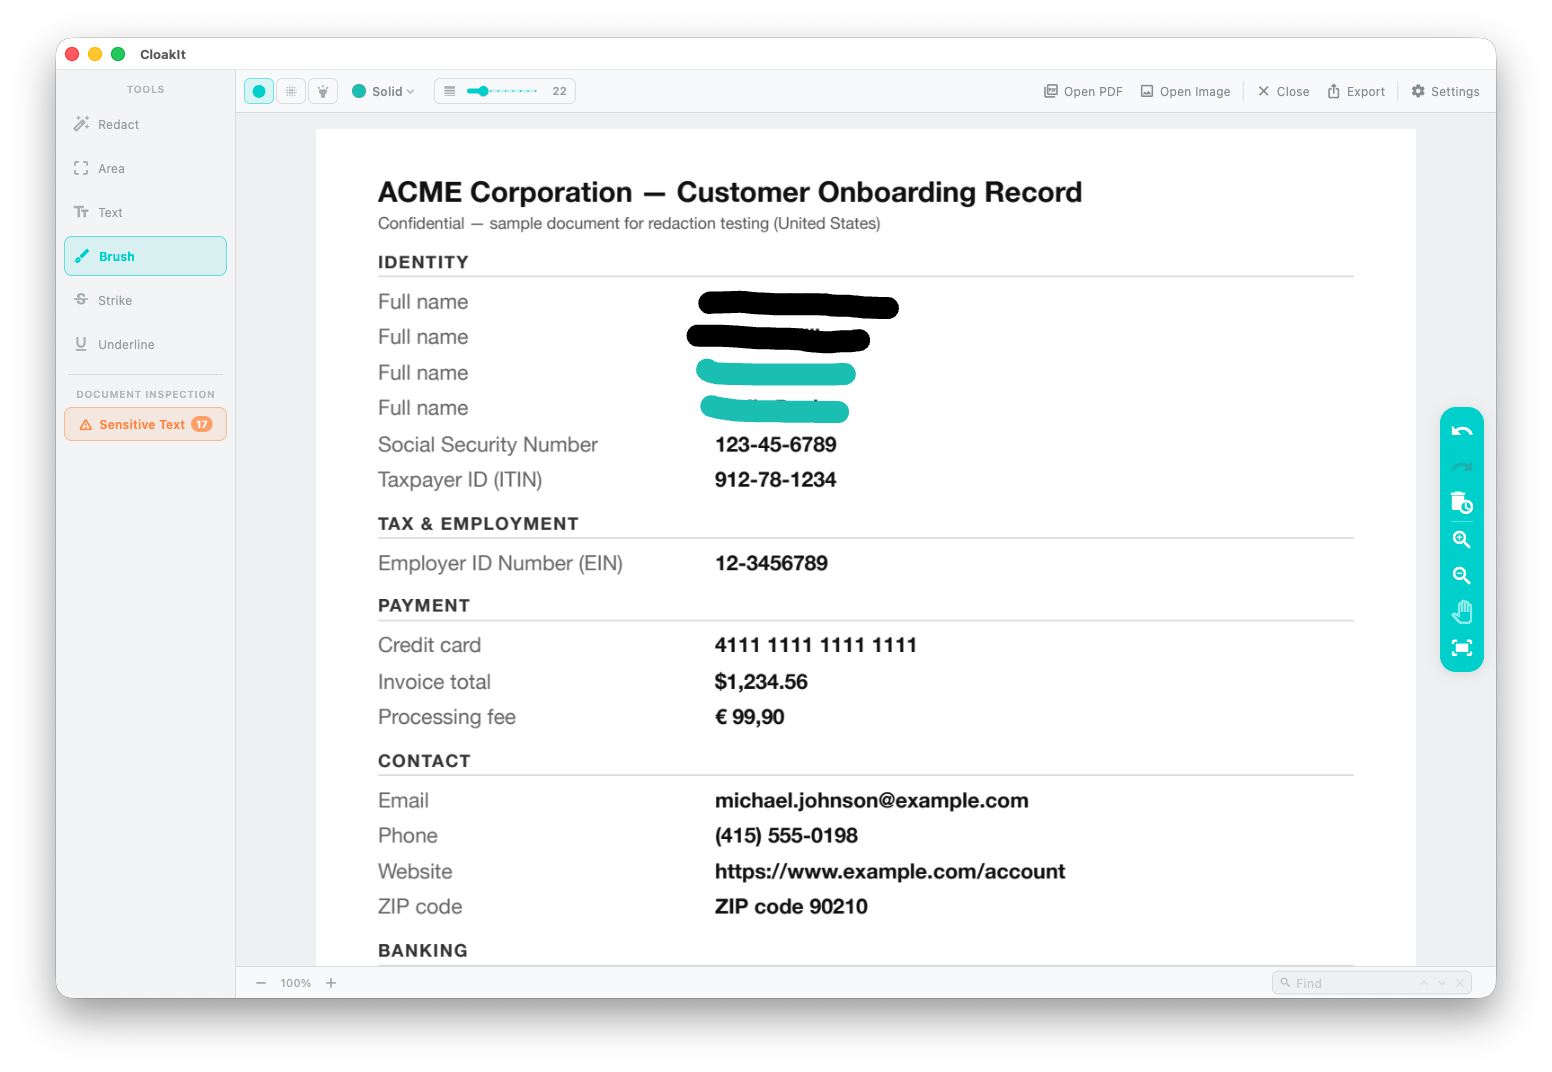Zoom out using floating magnifier minus
Screen dimensions: 1552x1072
click(1462, 576)
